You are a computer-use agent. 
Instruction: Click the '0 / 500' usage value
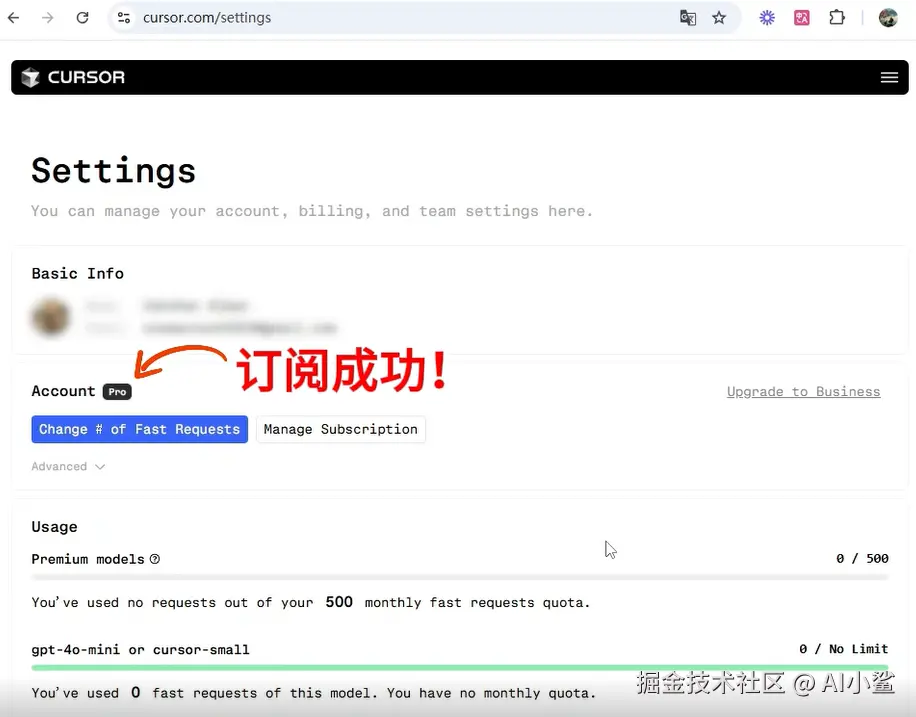pyautogui.click(x=862, y=559)
